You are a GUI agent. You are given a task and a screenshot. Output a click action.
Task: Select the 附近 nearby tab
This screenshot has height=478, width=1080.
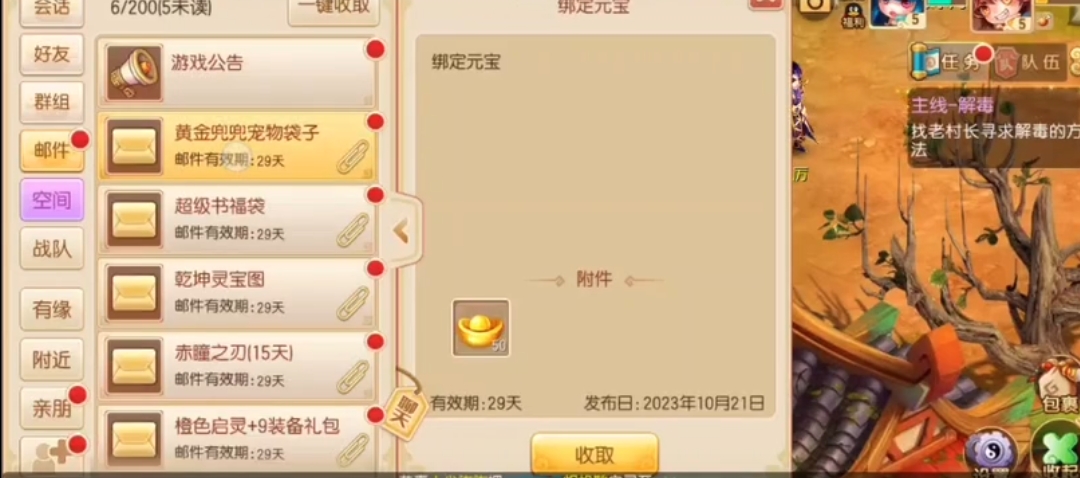52,359
